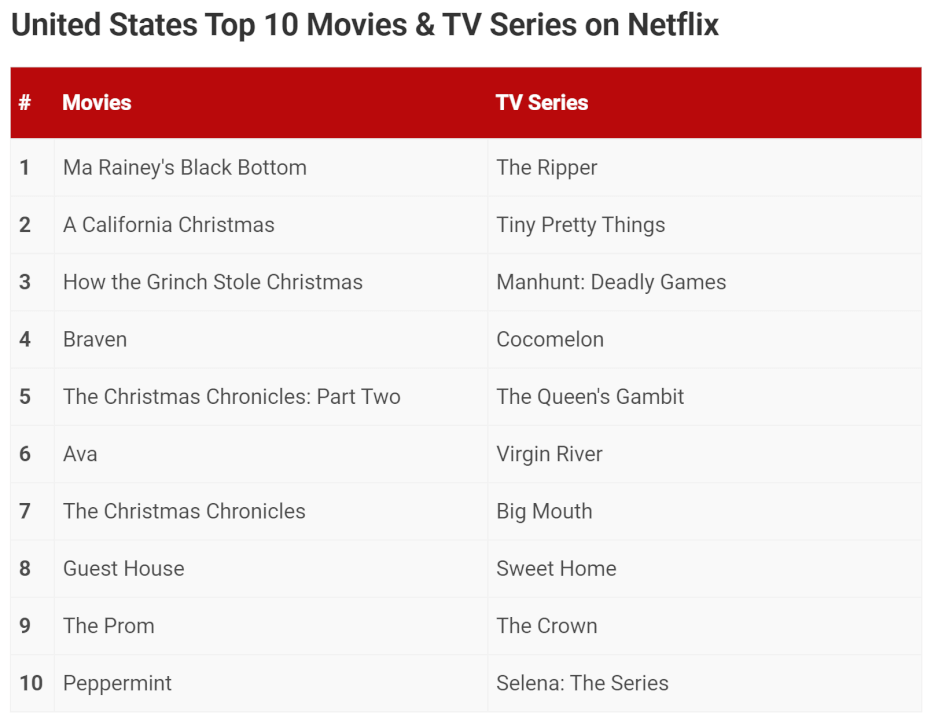
Task: Open The Queen's Gambit series
Action: (x=590, y=396)
